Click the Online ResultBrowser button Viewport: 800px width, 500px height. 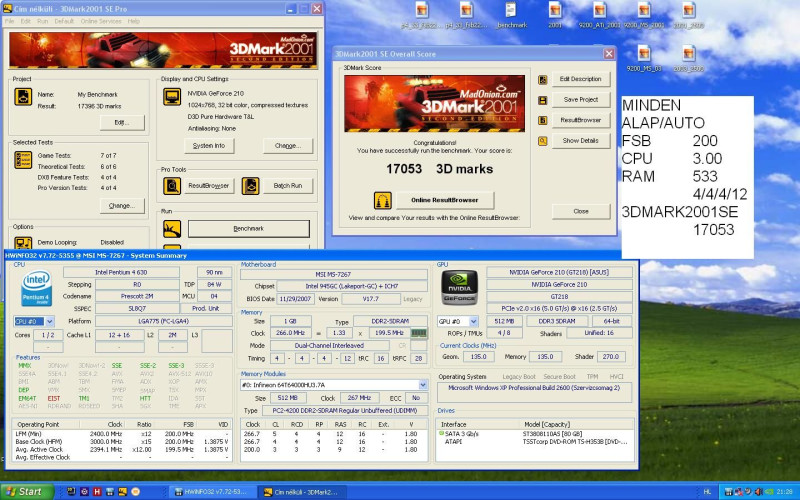(x=445, y=200)
